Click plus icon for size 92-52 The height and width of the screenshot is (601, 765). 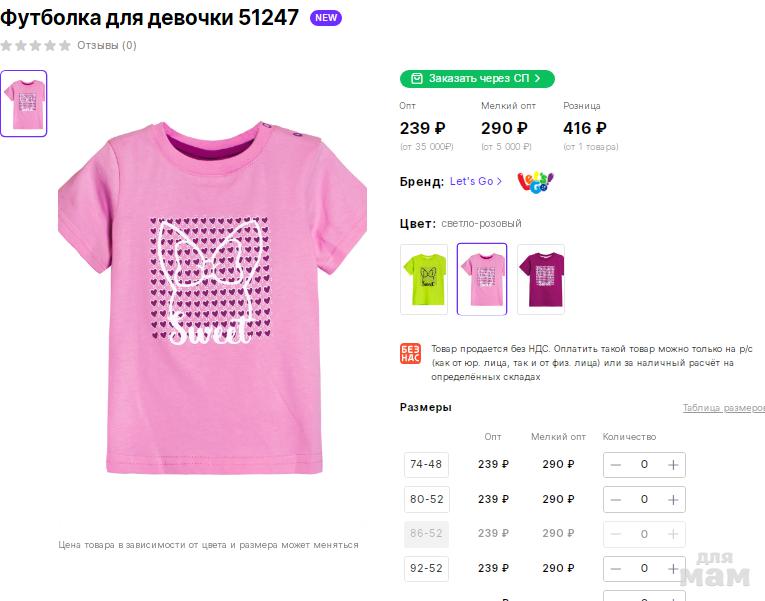pyautogui.click(x=673, y=569)
